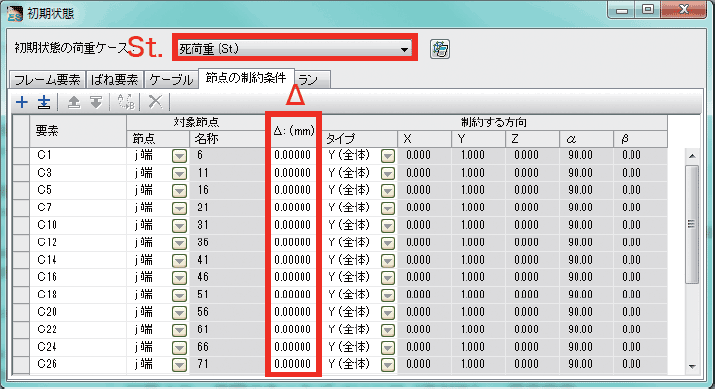Click element cell C14
The width and height of the screenshot is (715, 389).
[x=78, y=260]
